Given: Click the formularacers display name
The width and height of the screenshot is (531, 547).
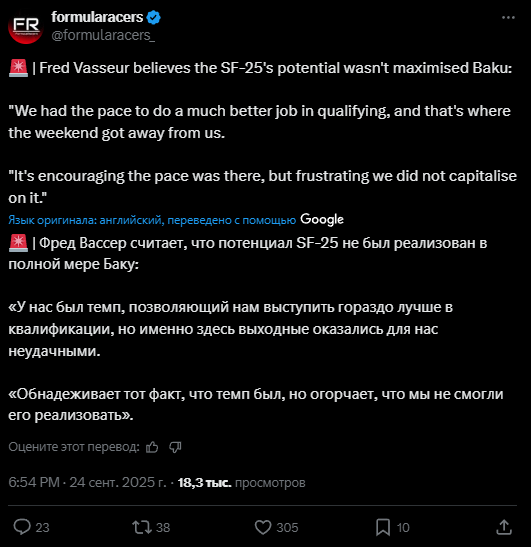Looking at the screenshot, I should [97, 17].
